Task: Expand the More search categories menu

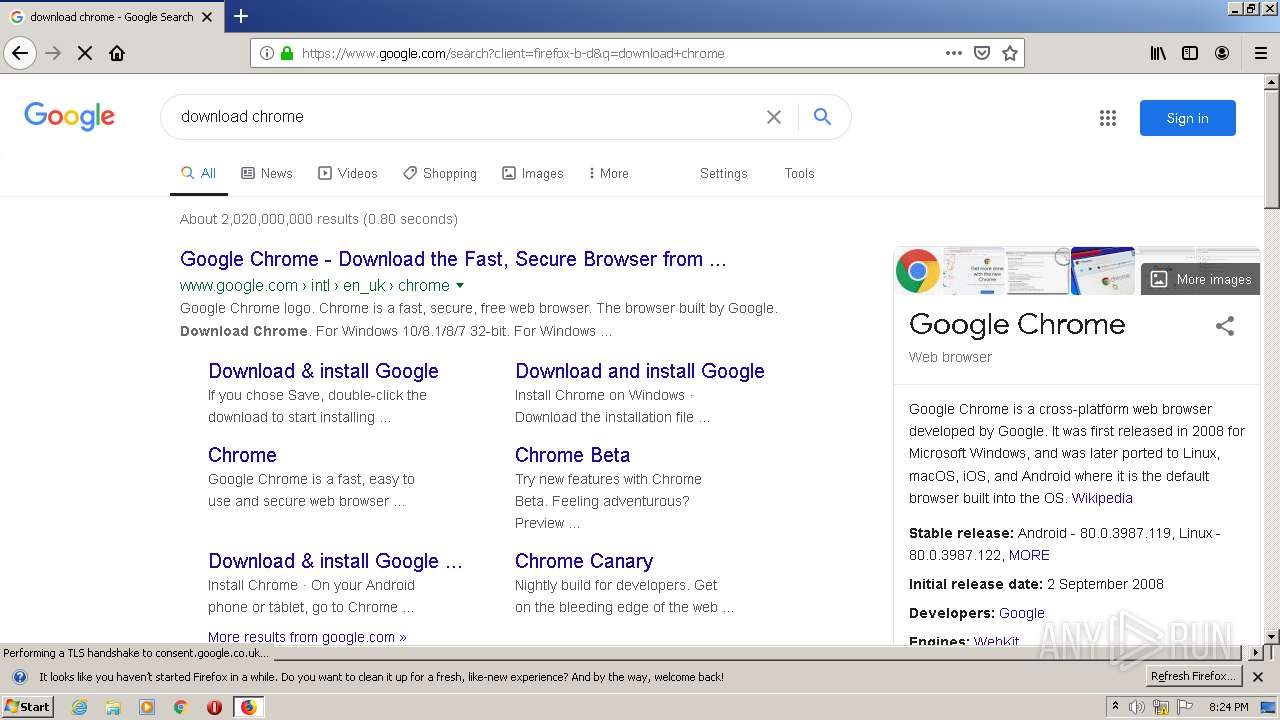Action: point(609,173)
